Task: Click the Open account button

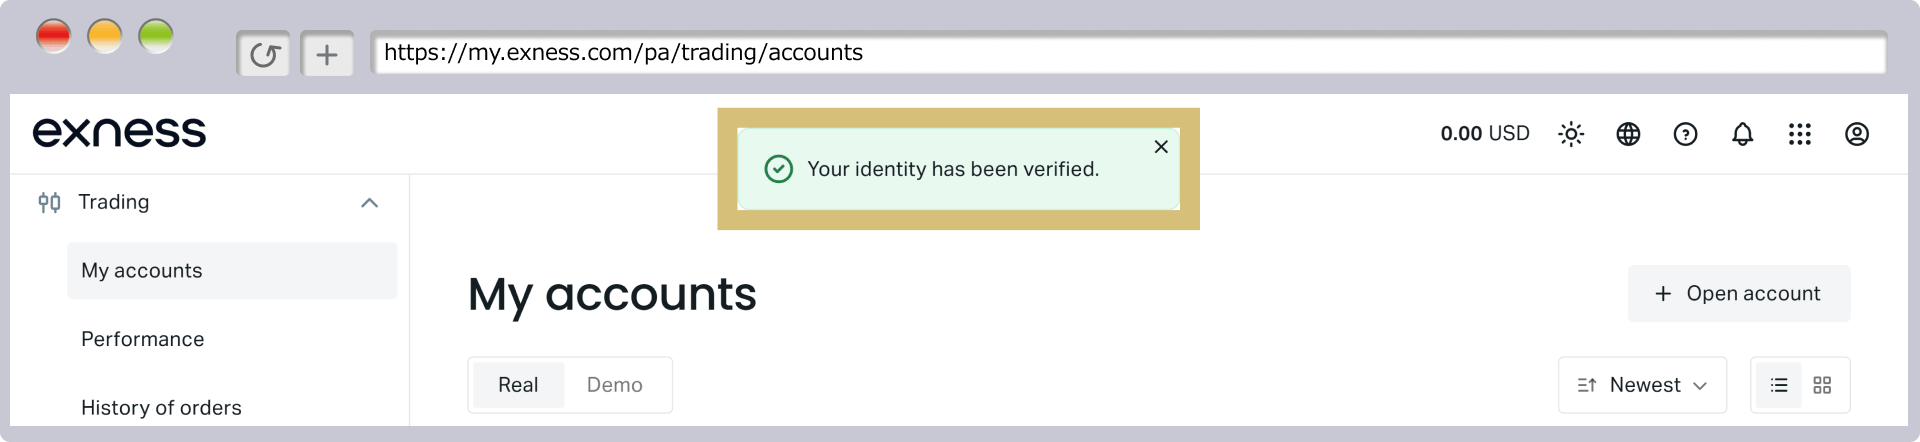Action: click(1739, 293)
